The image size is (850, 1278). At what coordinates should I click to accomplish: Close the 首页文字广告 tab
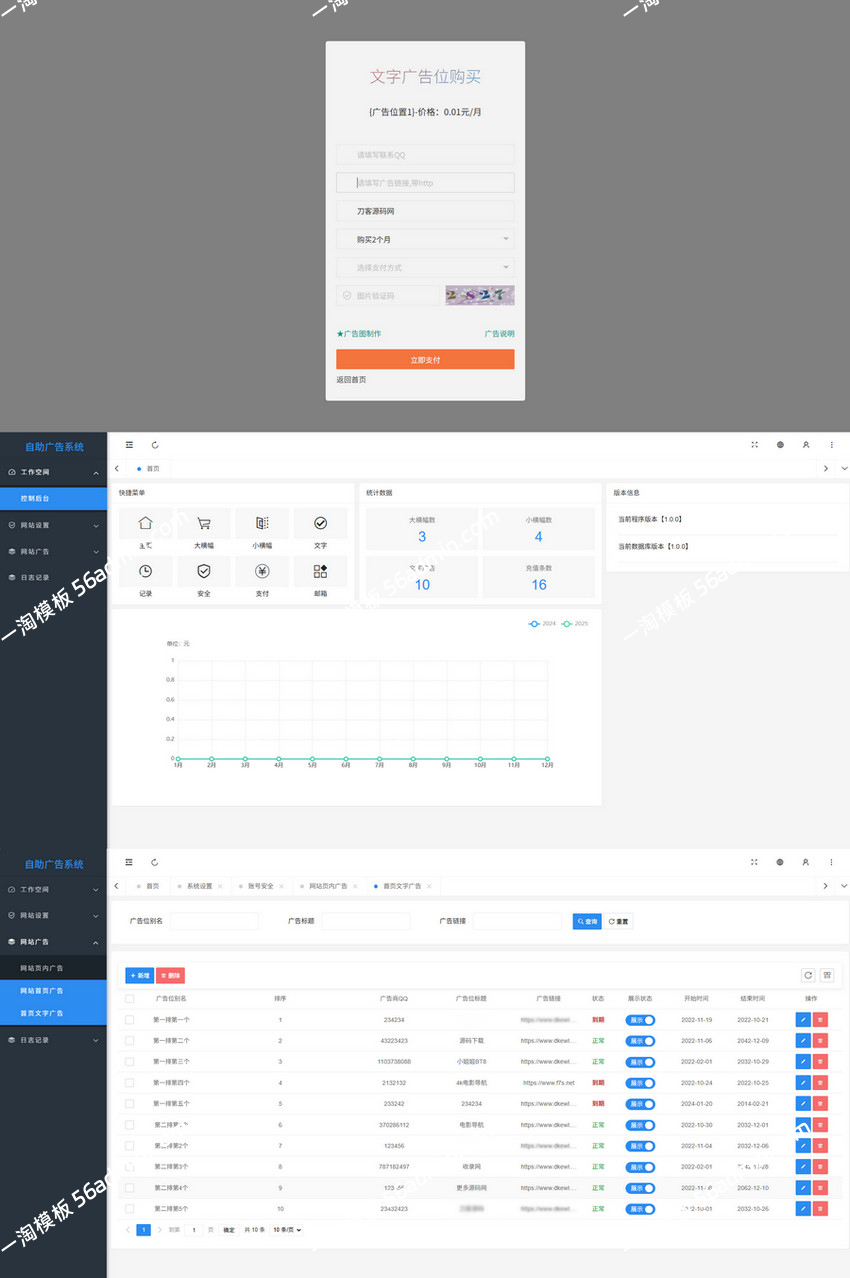tap(429, 886)
